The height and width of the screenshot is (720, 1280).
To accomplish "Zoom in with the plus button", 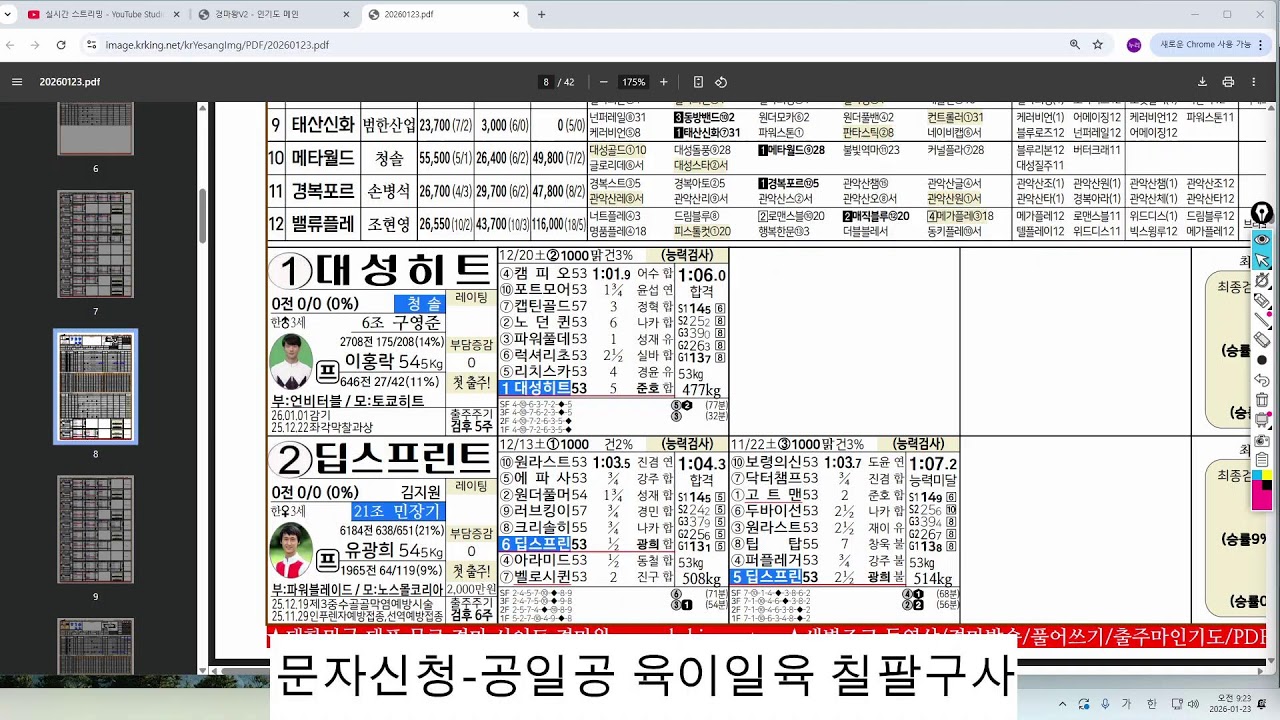I will pyautogui.click(x=663, y=82).
